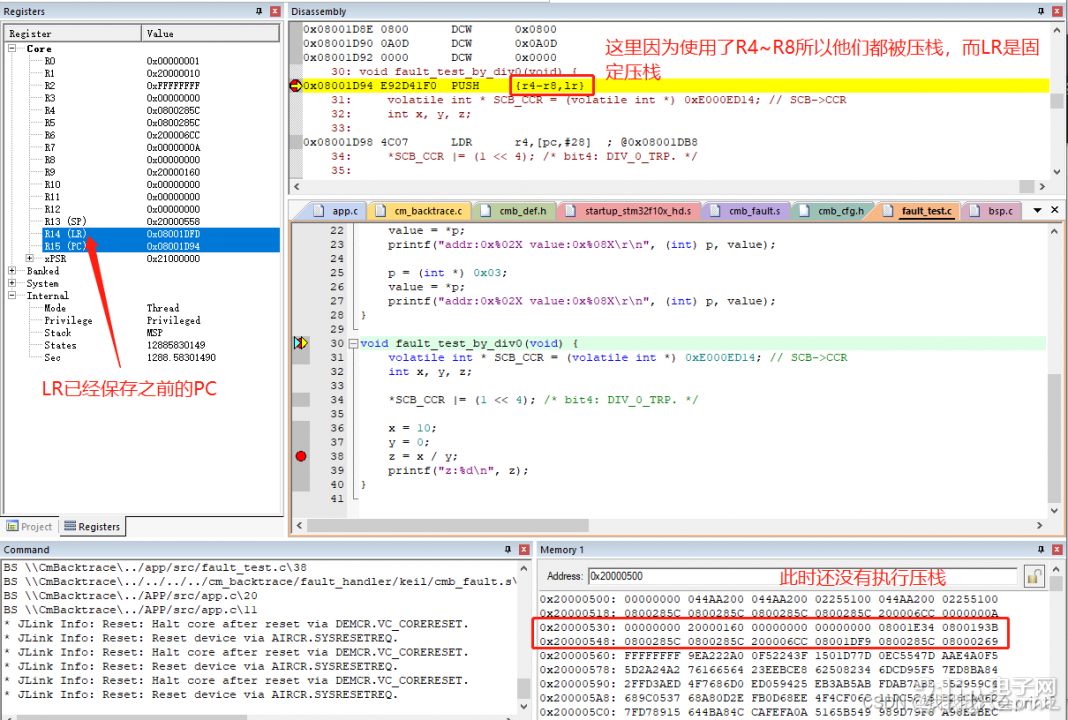This screenshot has width=1068, height=720.
Task: Collapse the fault_test_by_div0 function fold
Action: click(x=353, y=343)
